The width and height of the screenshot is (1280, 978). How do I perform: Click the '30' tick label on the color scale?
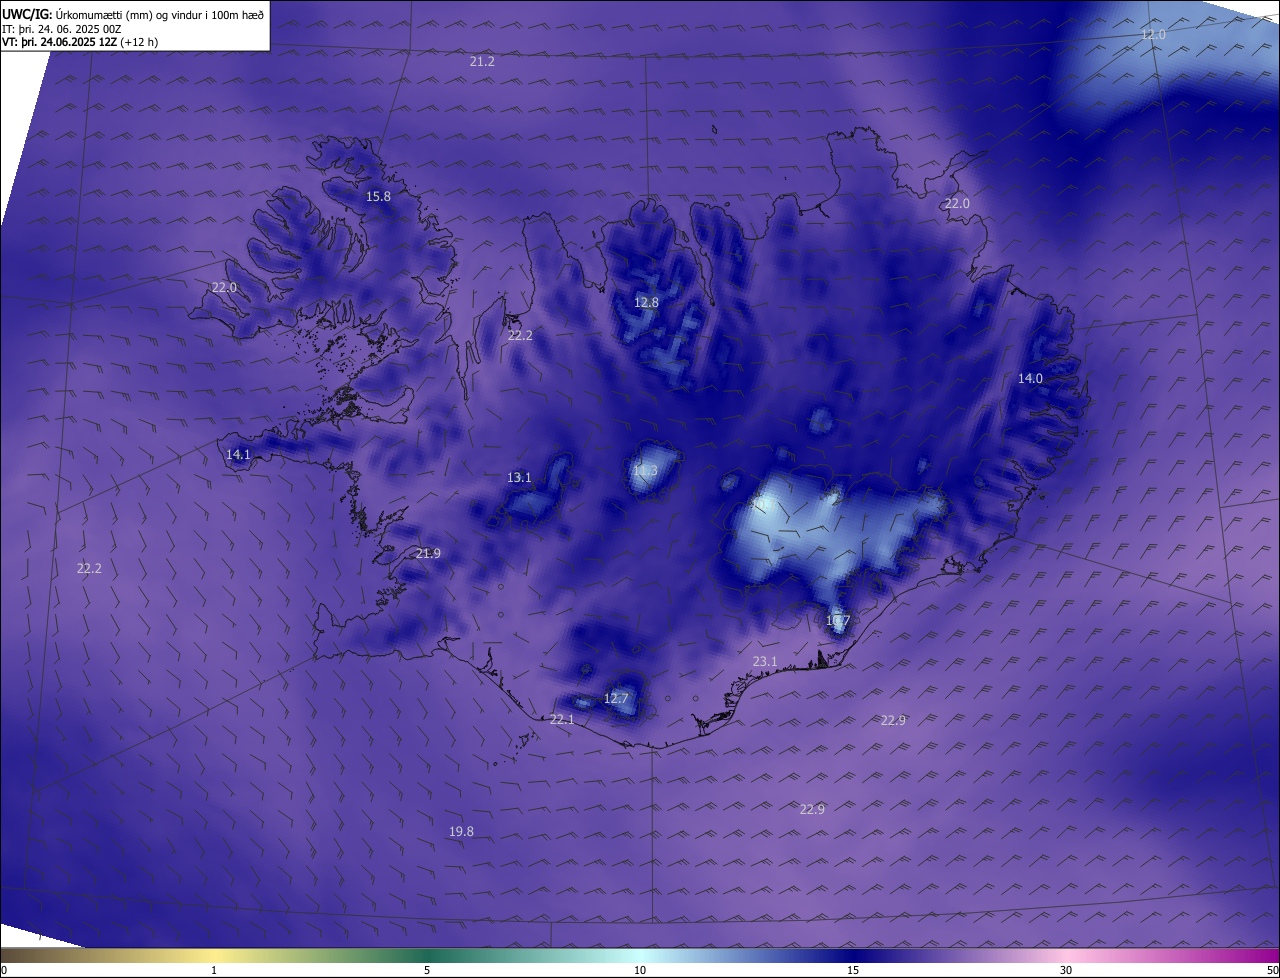click(1066, 971)
